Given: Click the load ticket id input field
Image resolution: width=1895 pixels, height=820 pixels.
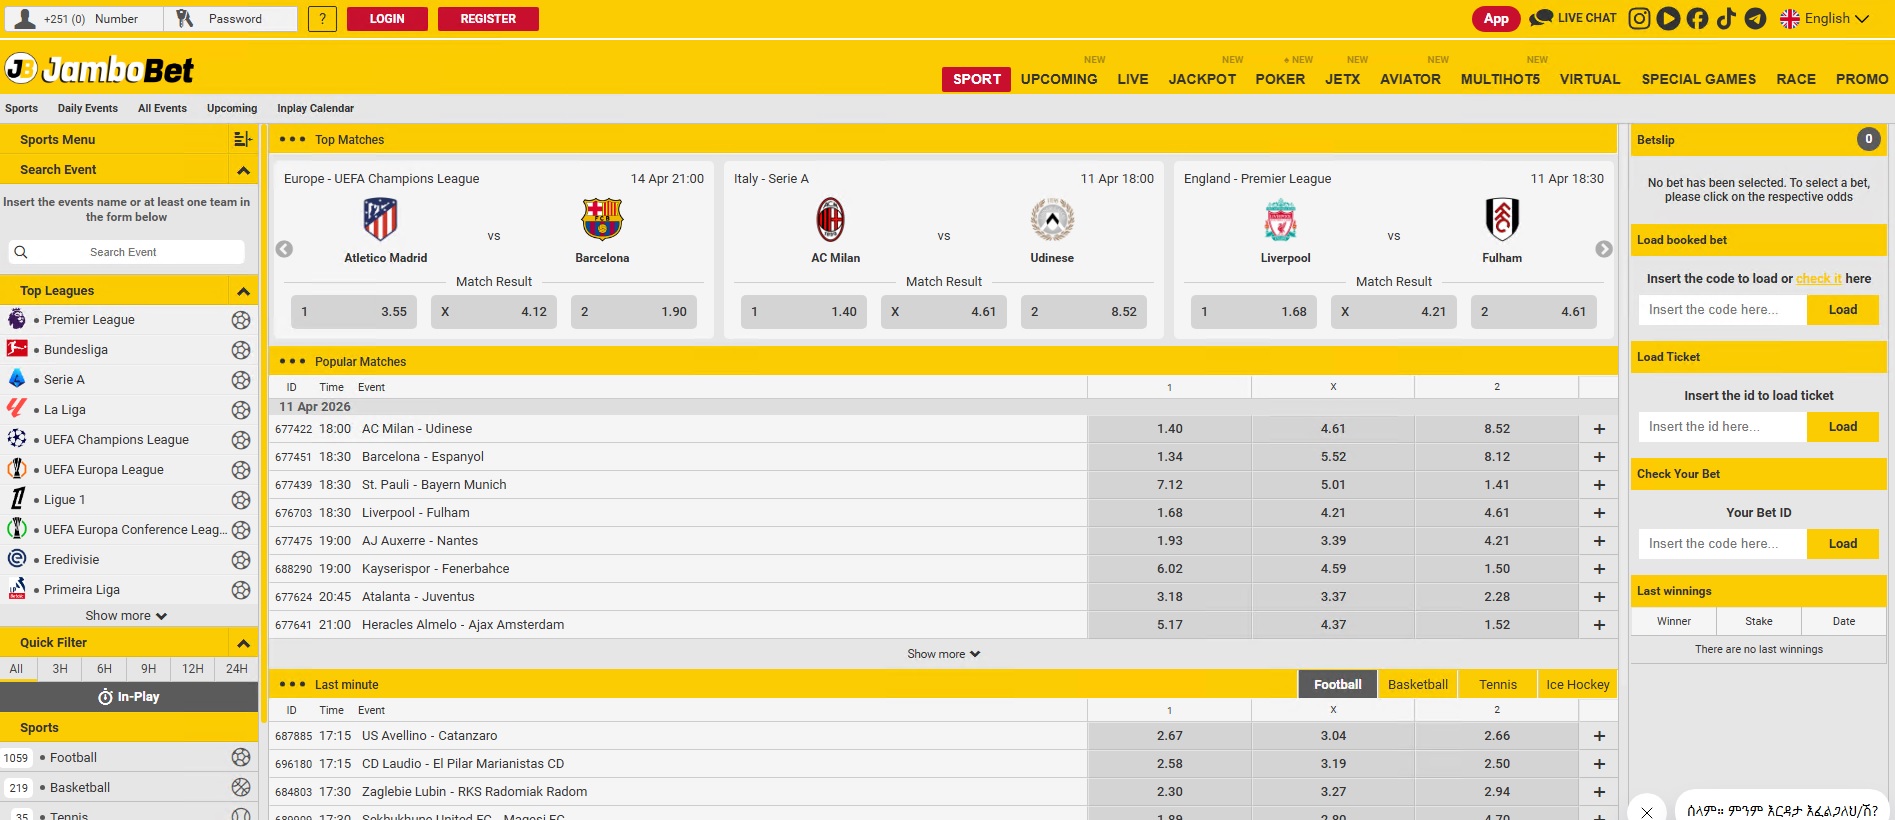Looking at the screenshot, I should coord(1722,427).
